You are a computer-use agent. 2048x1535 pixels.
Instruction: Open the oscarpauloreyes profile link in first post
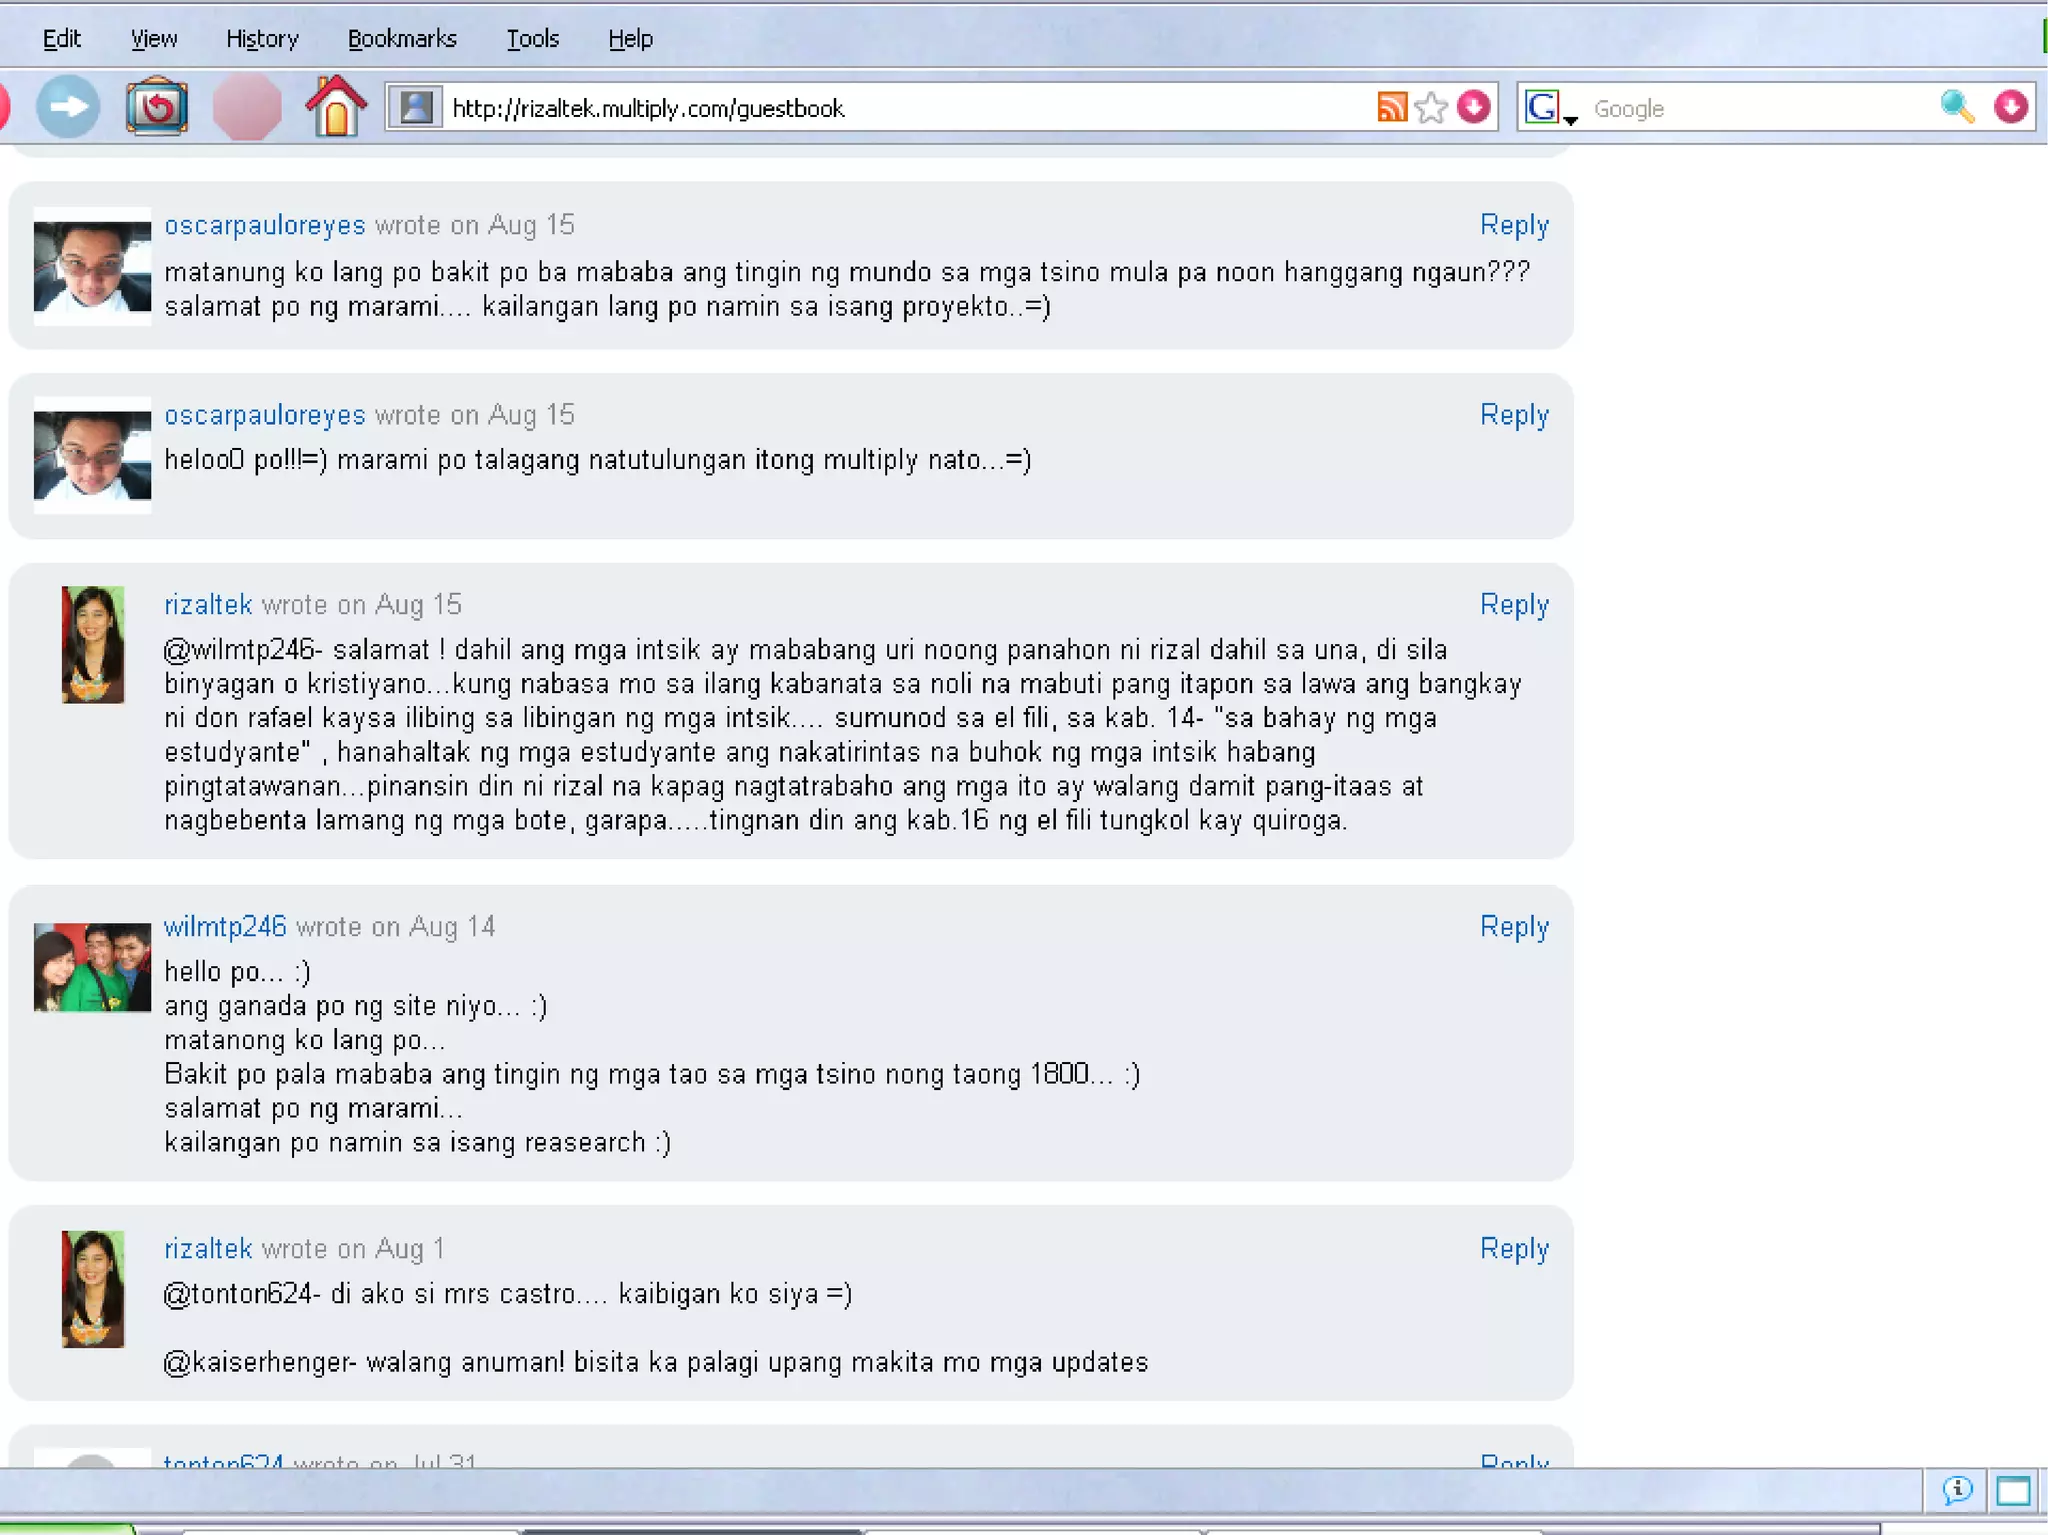point(265,225)
